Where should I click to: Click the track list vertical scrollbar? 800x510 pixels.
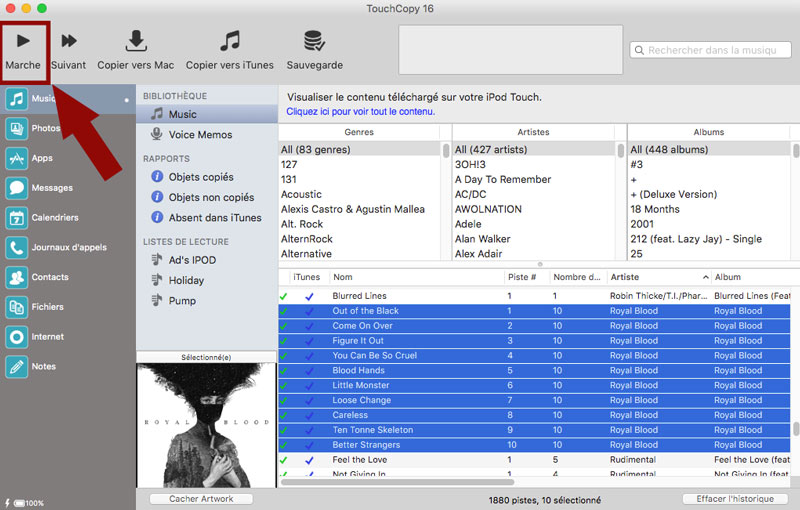tap(795, 428)
